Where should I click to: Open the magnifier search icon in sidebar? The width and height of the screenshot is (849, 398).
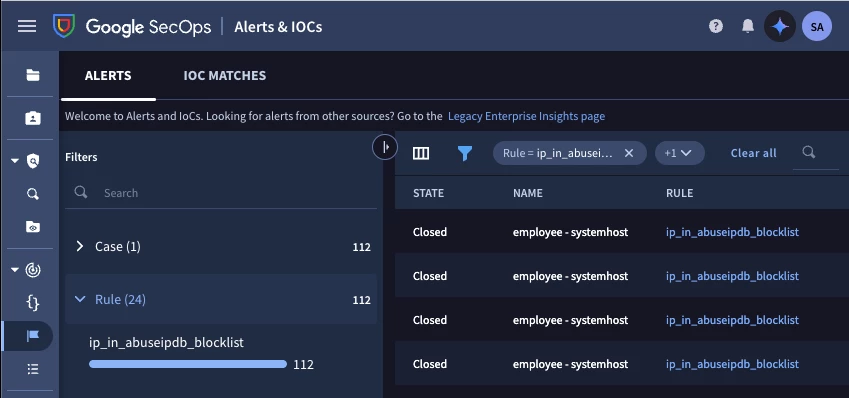click(33, 194)
